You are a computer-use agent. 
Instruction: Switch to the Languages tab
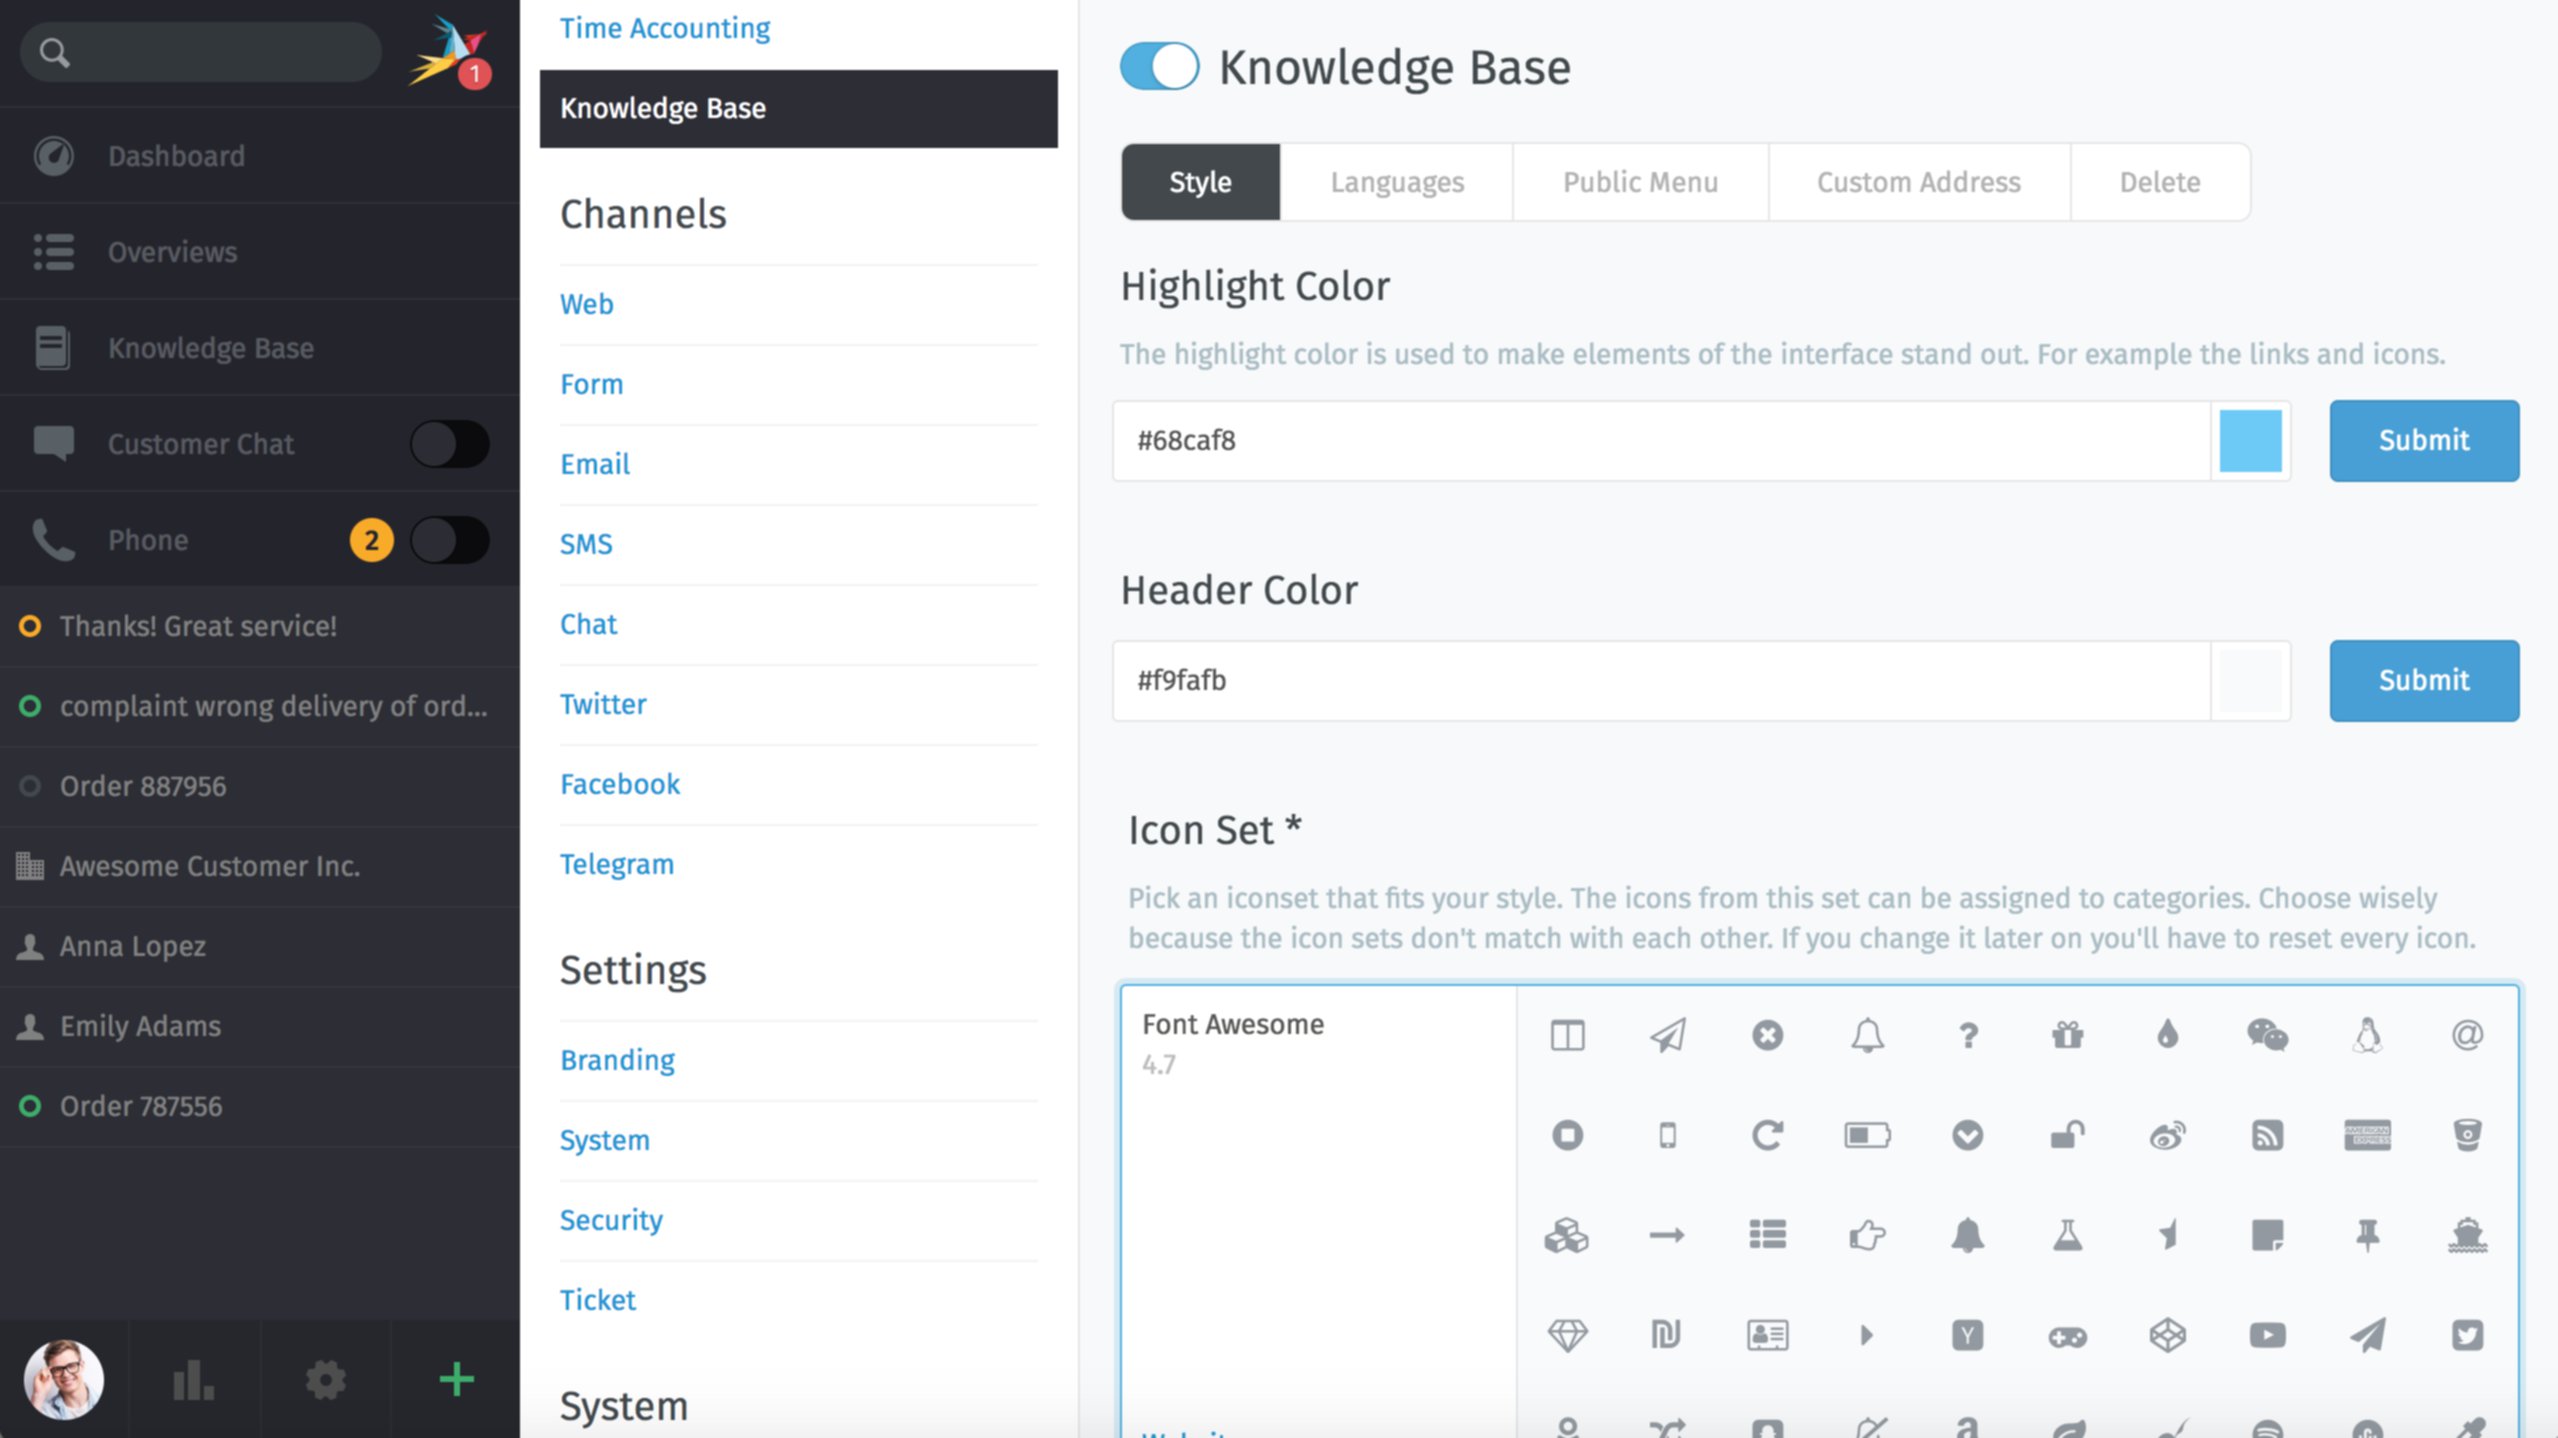[x=1396, y=182]
